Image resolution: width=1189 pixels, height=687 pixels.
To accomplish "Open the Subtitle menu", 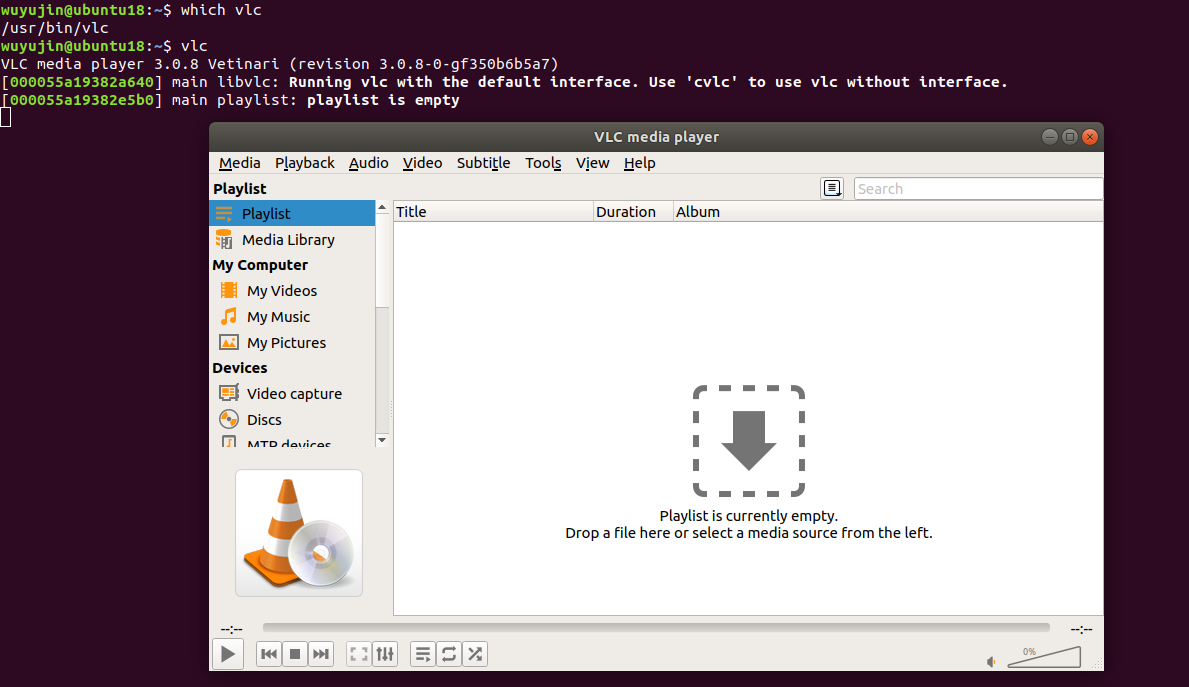I will 483,162.
